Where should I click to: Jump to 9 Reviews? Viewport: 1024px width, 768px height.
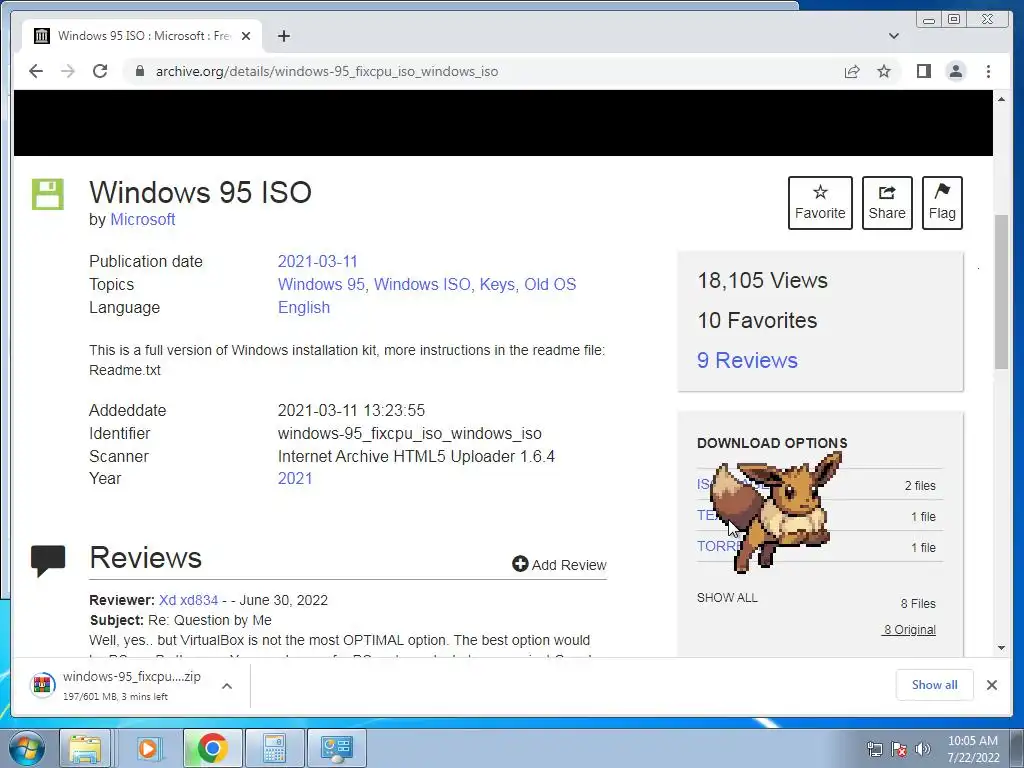[747, 360]
